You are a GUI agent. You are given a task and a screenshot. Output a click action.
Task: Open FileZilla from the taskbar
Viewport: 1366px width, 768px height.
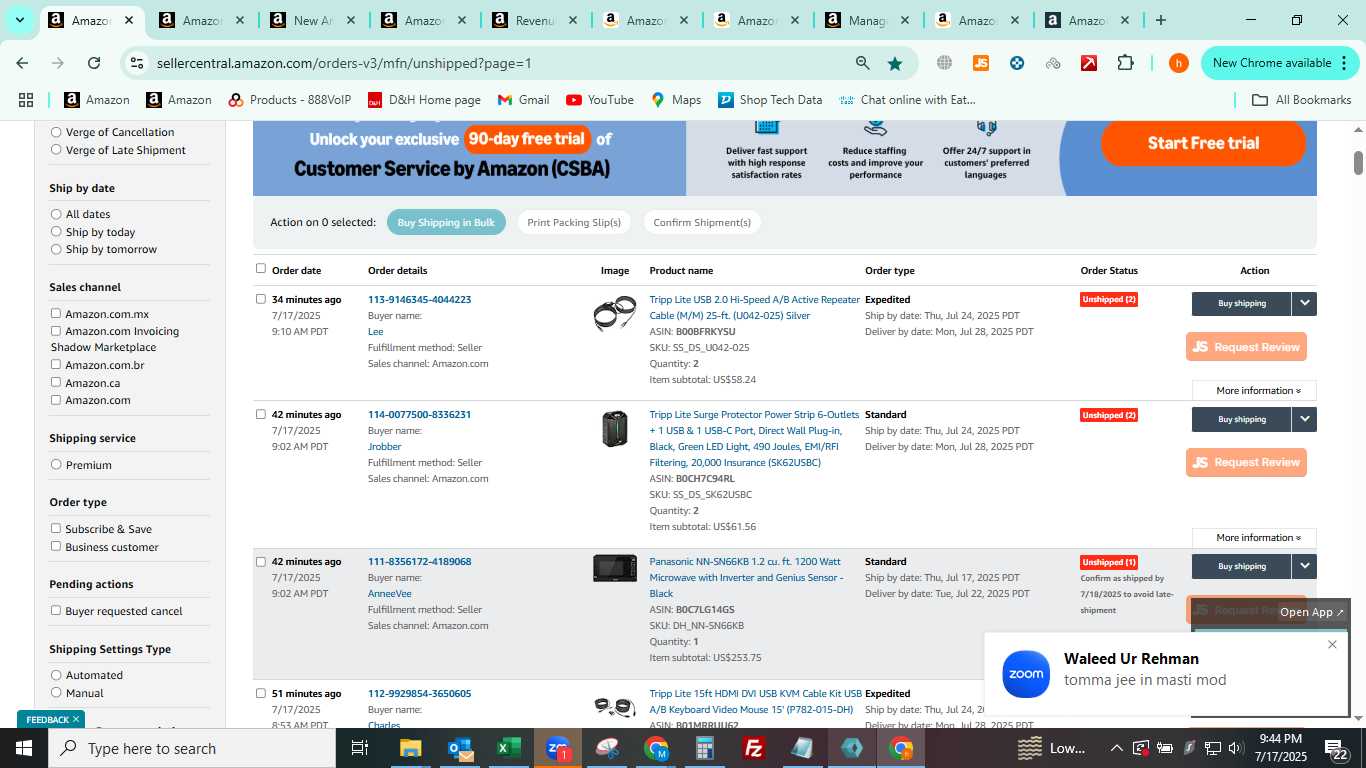(754, 748)
